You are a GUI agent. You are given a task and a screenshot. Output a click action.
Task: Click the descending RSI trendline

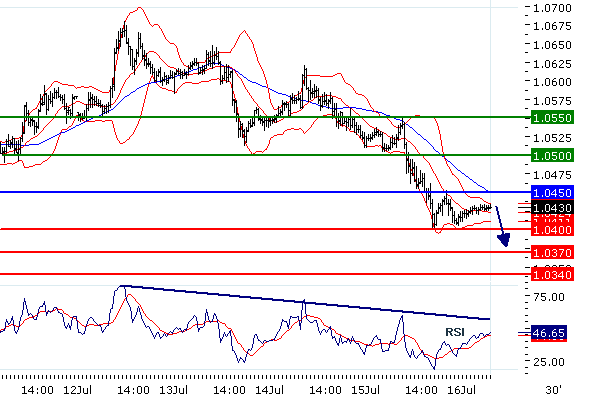click(305, 302)
